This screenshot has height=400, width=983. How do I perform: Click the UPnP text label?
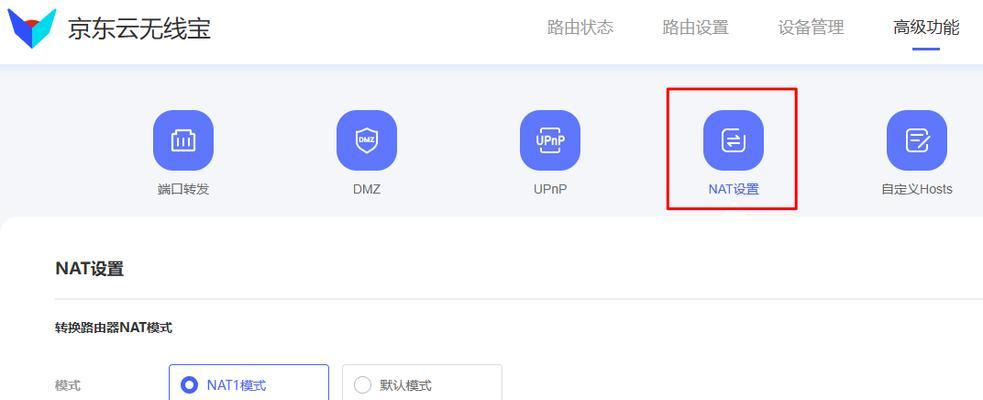(550, 189)
